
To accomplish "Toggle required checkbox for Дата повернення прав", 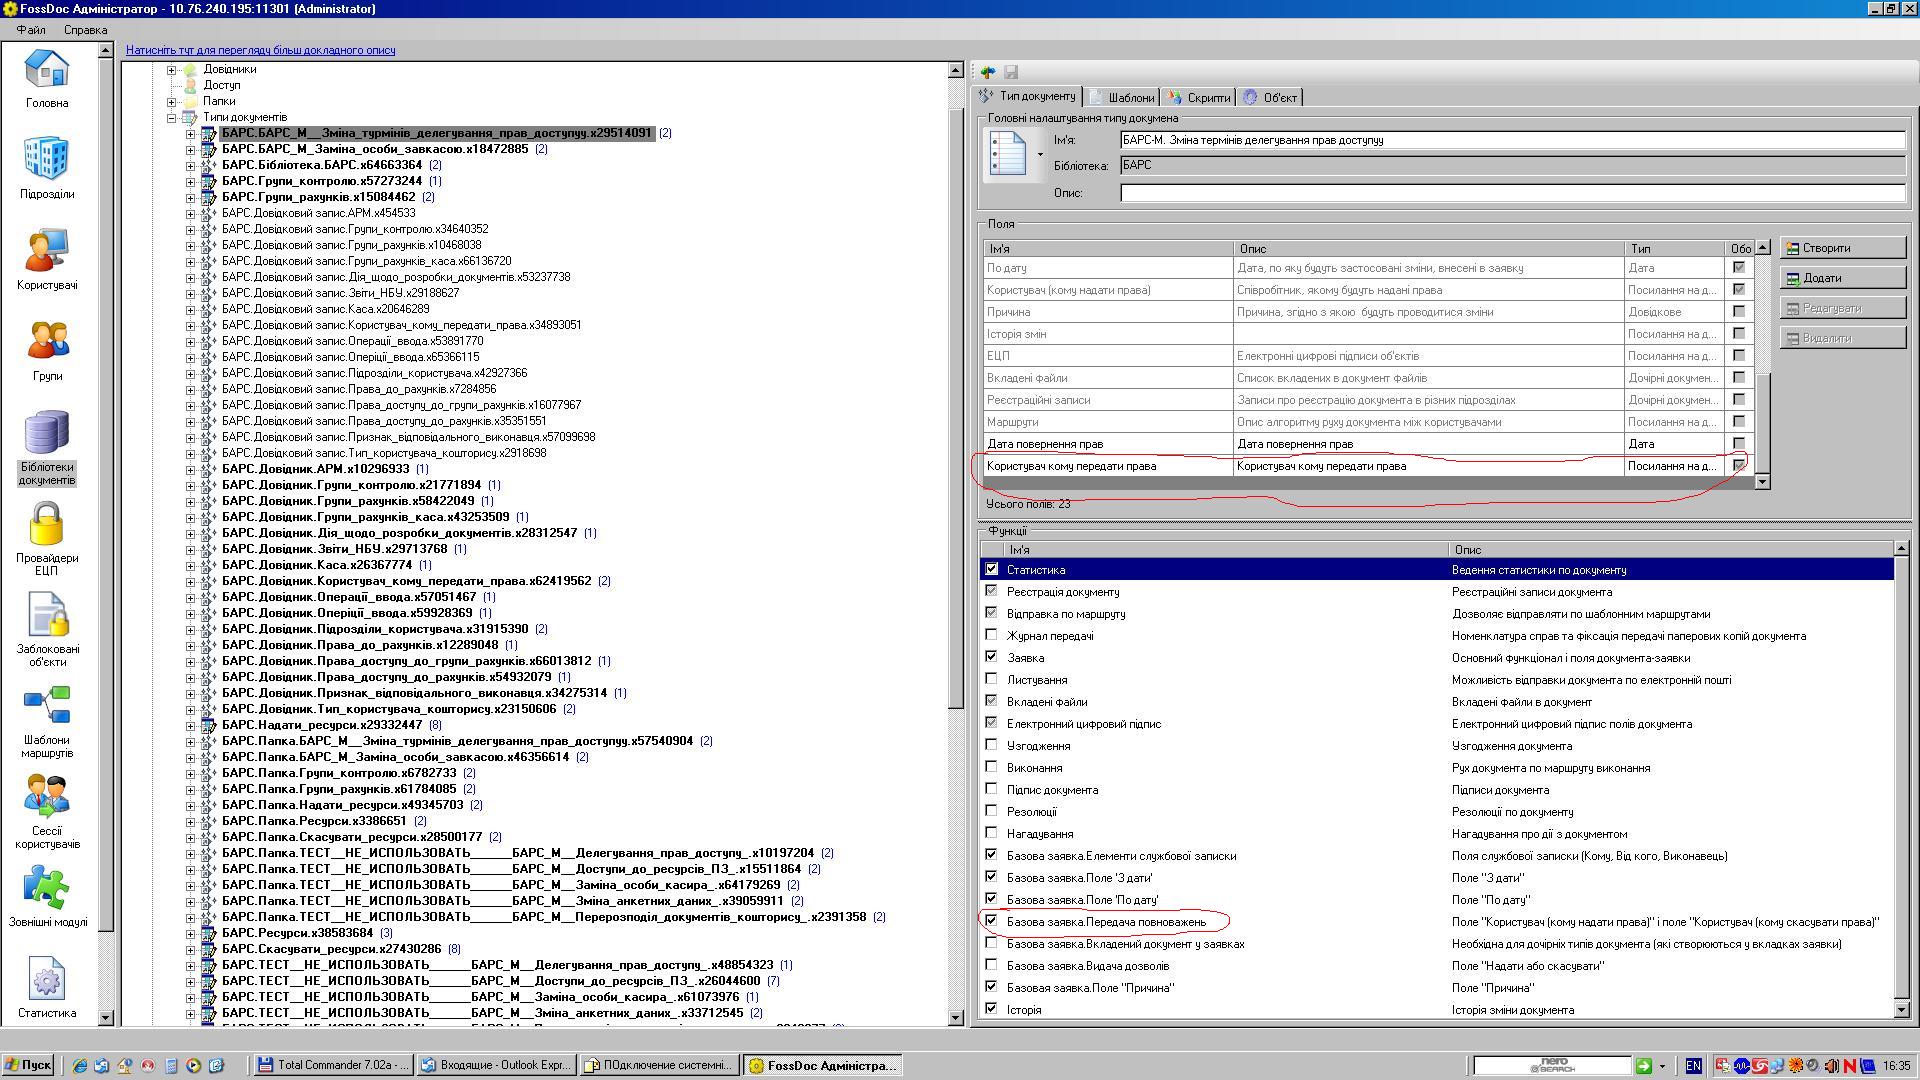I will click(x=1739, y=443).
